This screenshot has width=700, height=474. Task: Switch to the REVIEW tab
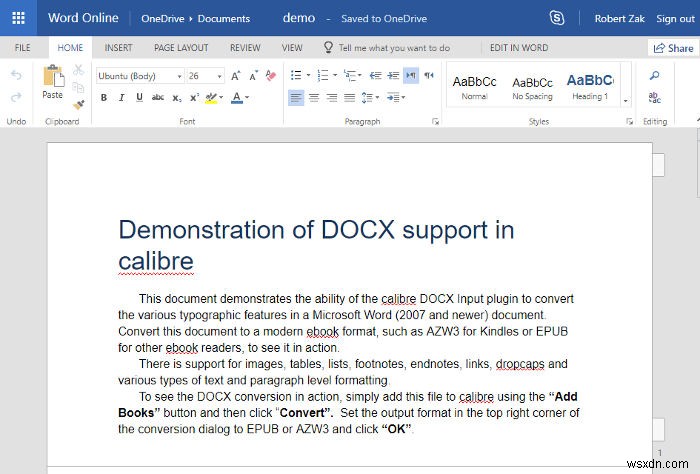[245, 48]
